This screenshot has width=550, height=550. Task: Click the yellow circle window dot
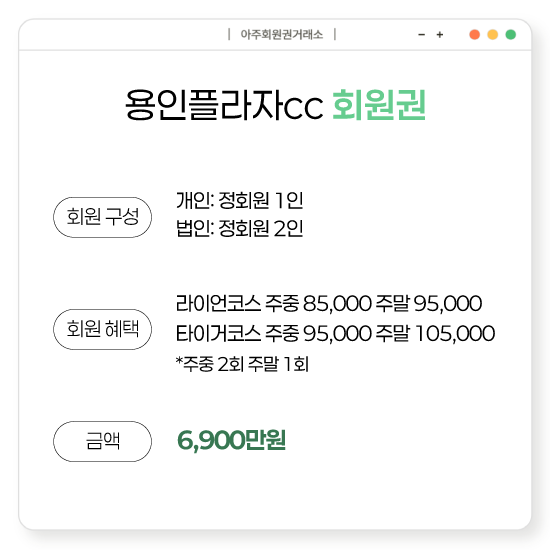click(x=493, y=35)
